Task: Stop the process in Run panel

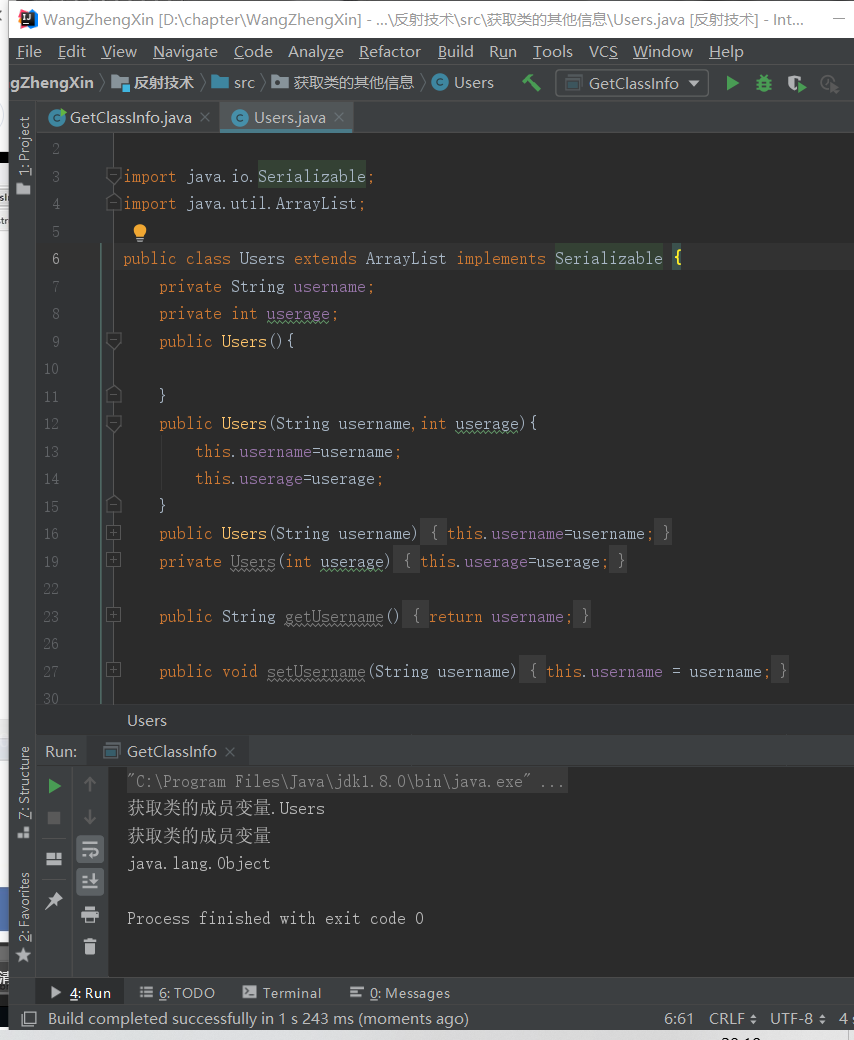Action: [x=54, y=818]
